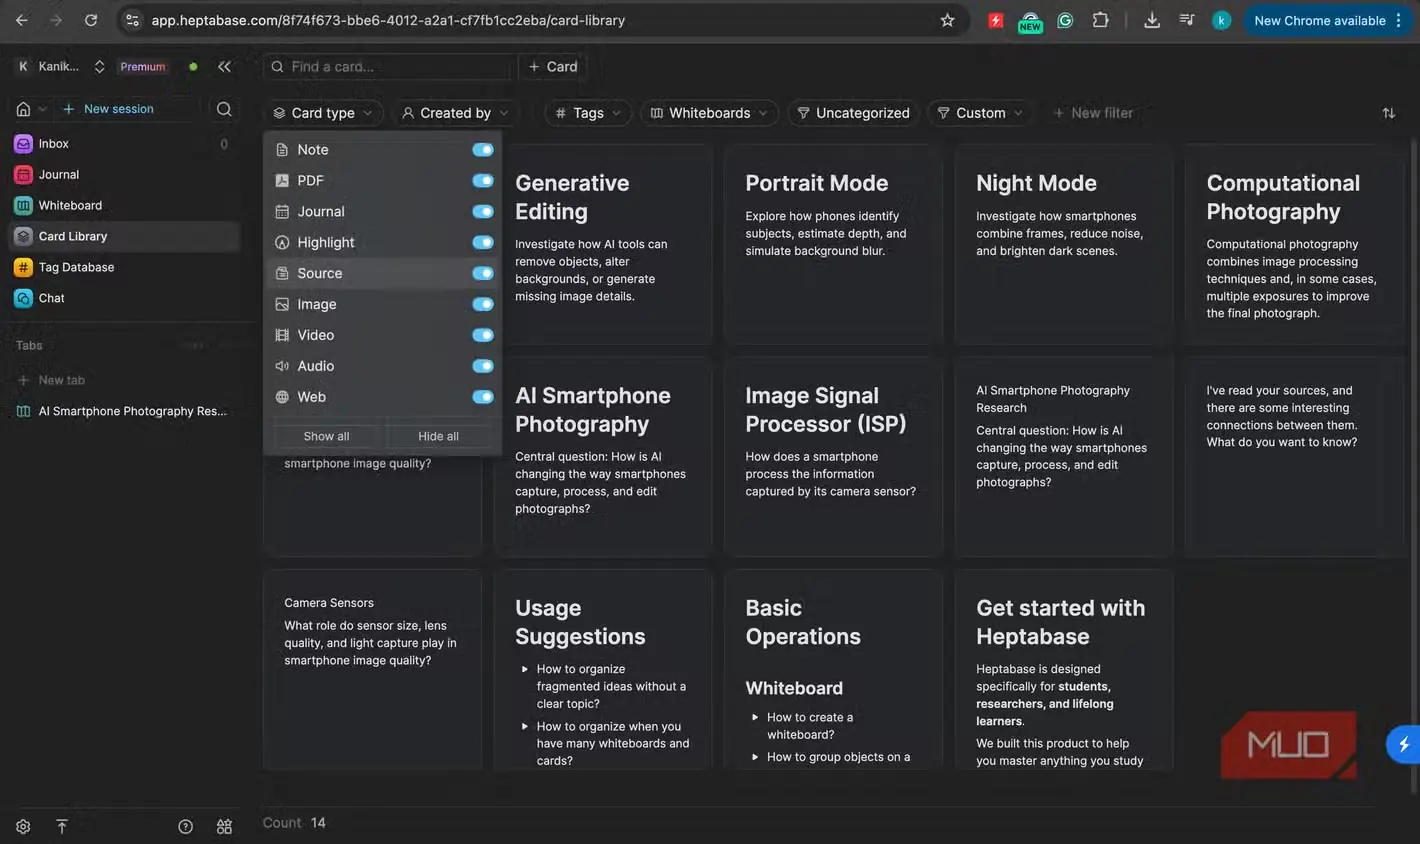Open Inbox in sidebar
The height and width of the screenshot is (844, 1420).
tap(123, 144)
